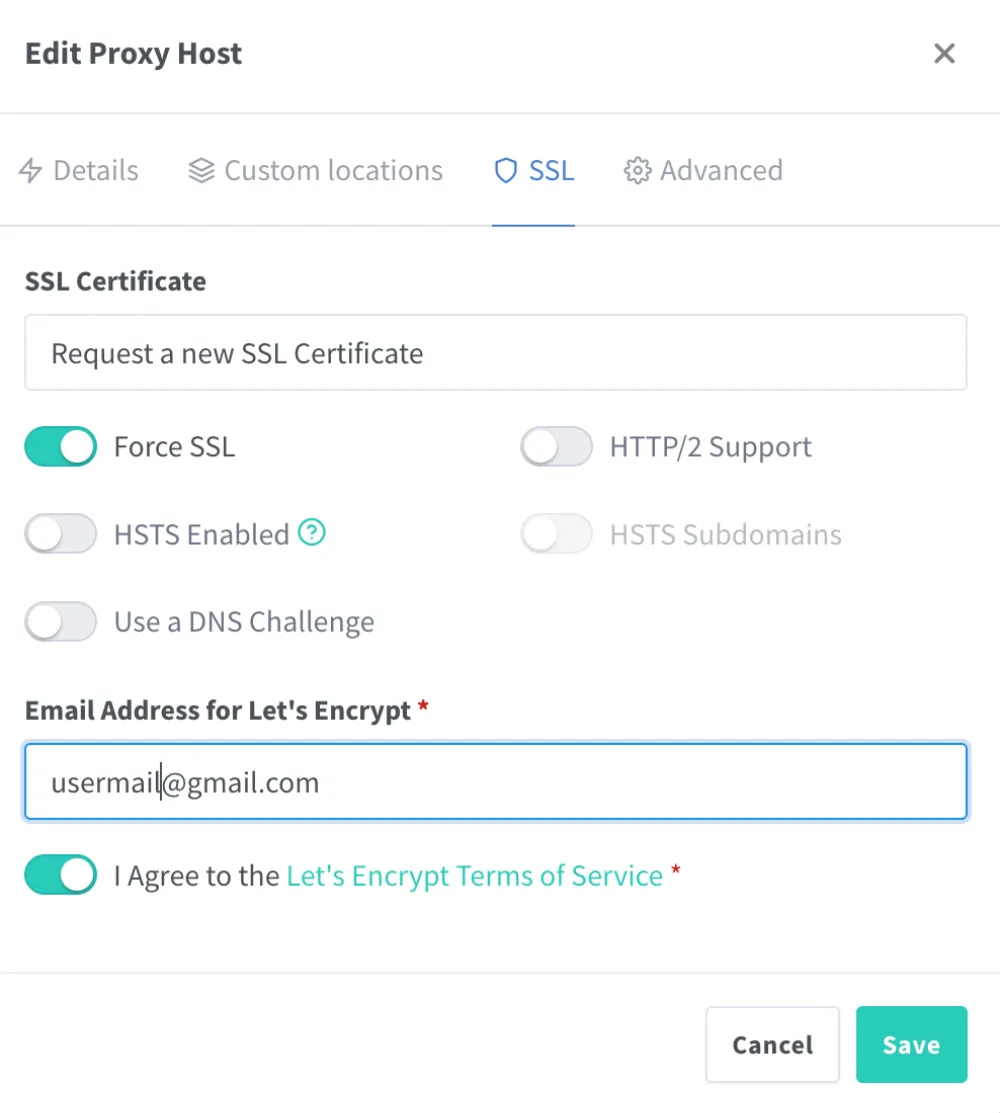The width and height of the screenshot is (1000, 1113).
Task: Switch to the Details tab
Action: pos(79,170)
